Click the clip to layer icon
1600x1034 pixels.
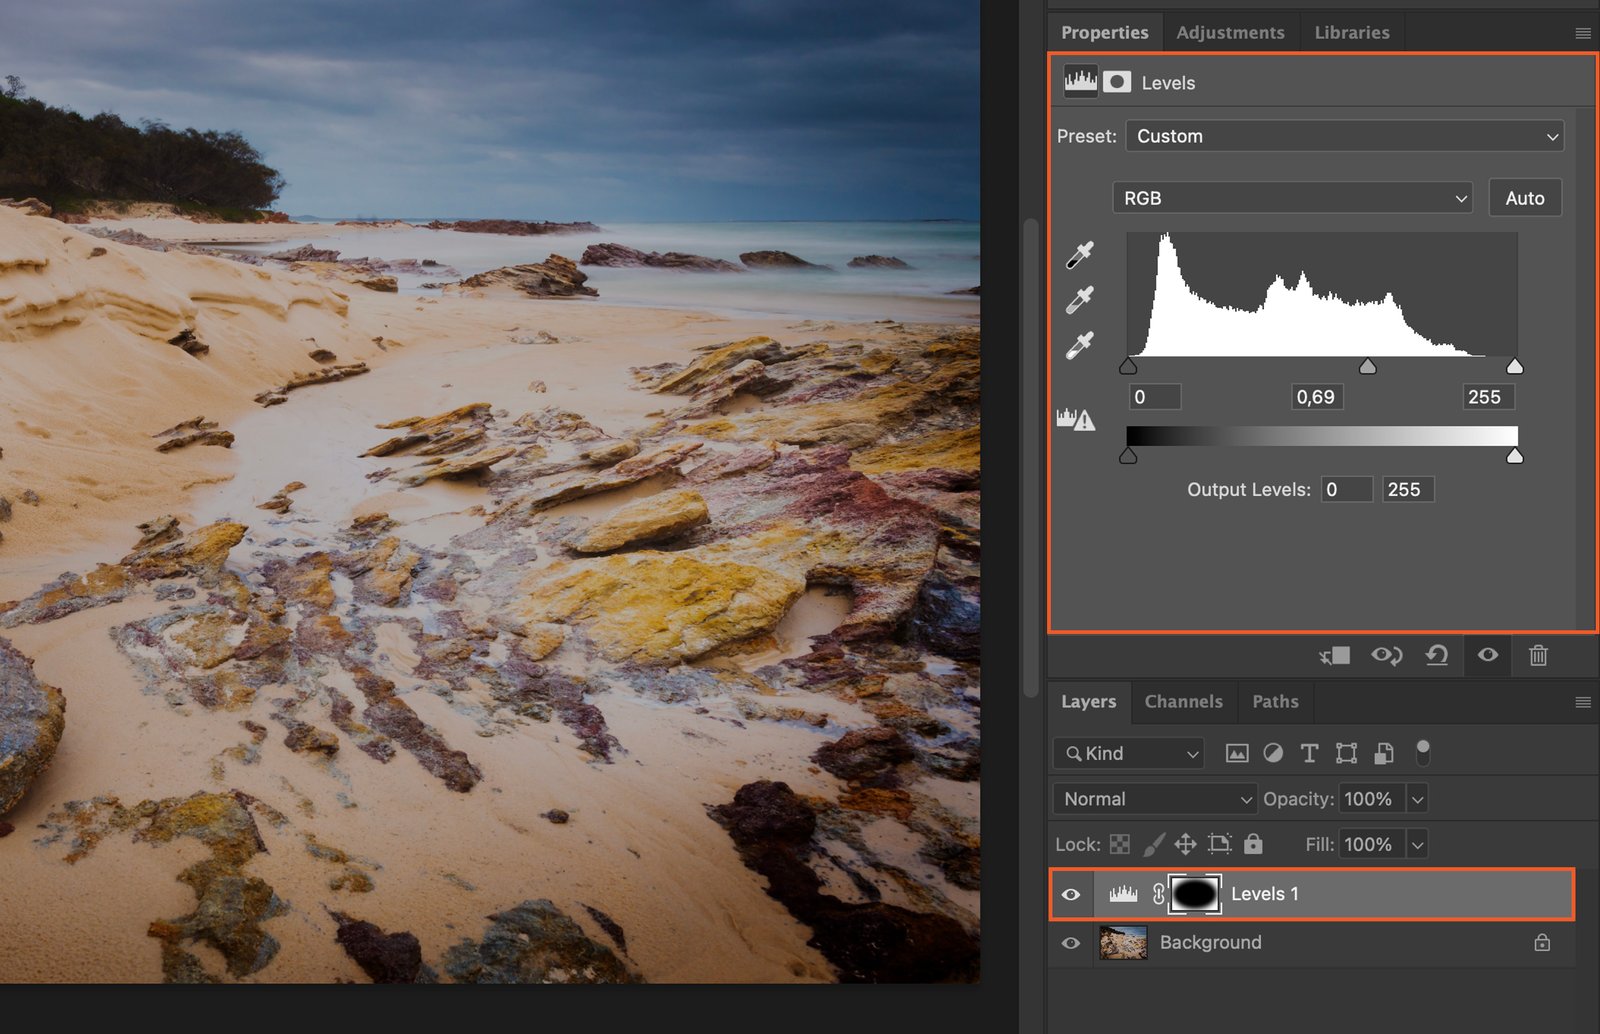coord(1335,656)
